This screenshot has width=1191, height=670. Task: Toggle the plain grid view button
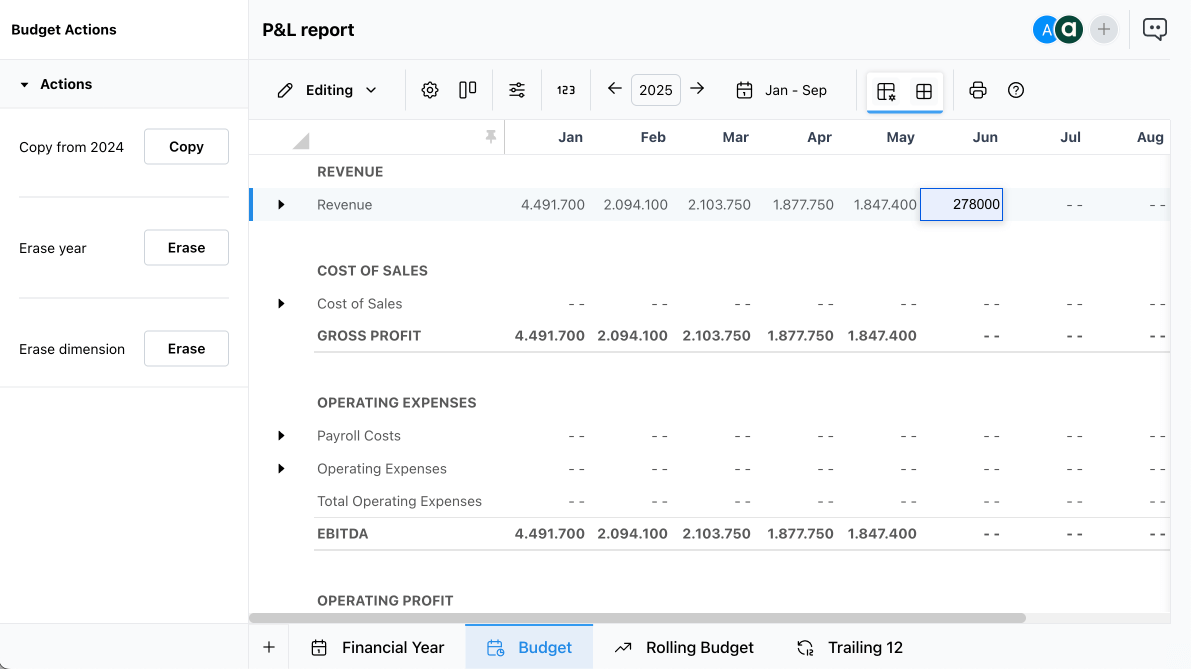[924, 91]
